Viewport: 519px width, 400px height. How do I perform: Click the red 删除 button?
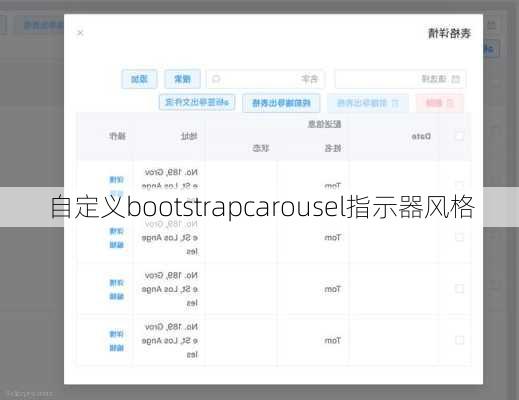point(440,103)
